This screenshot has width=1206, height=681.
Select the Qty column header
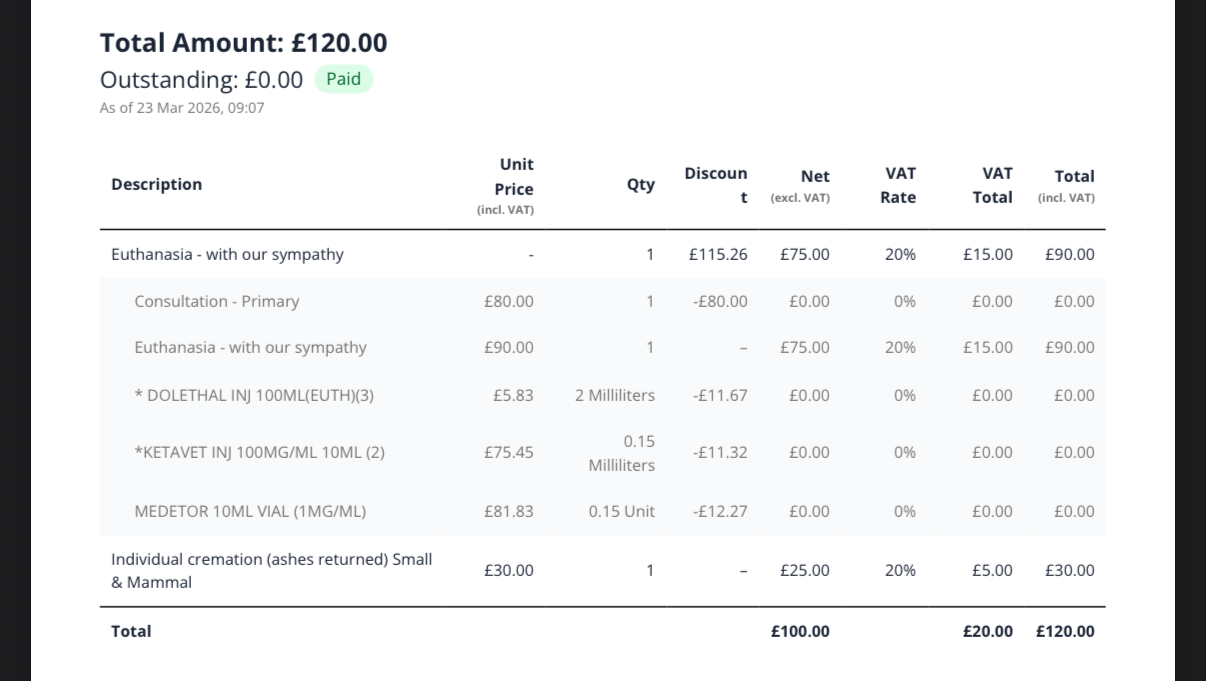click(641, 184)
